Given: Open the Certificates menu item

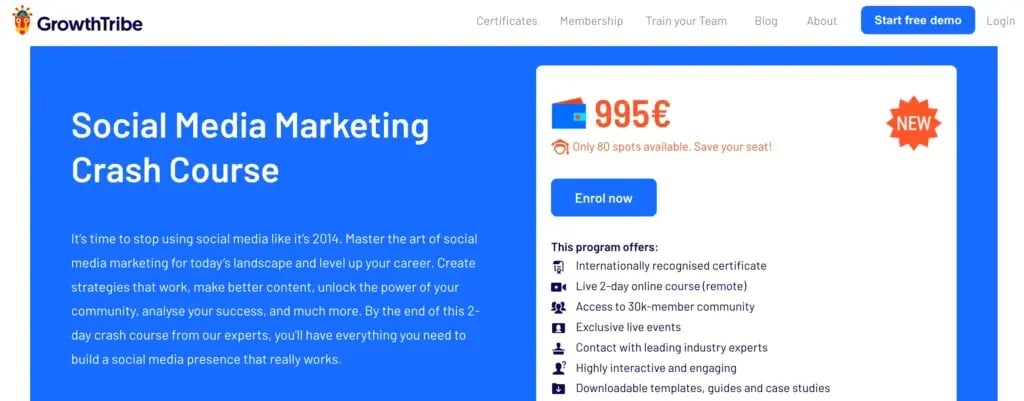Looking at the screenshot, I should 507,21.
